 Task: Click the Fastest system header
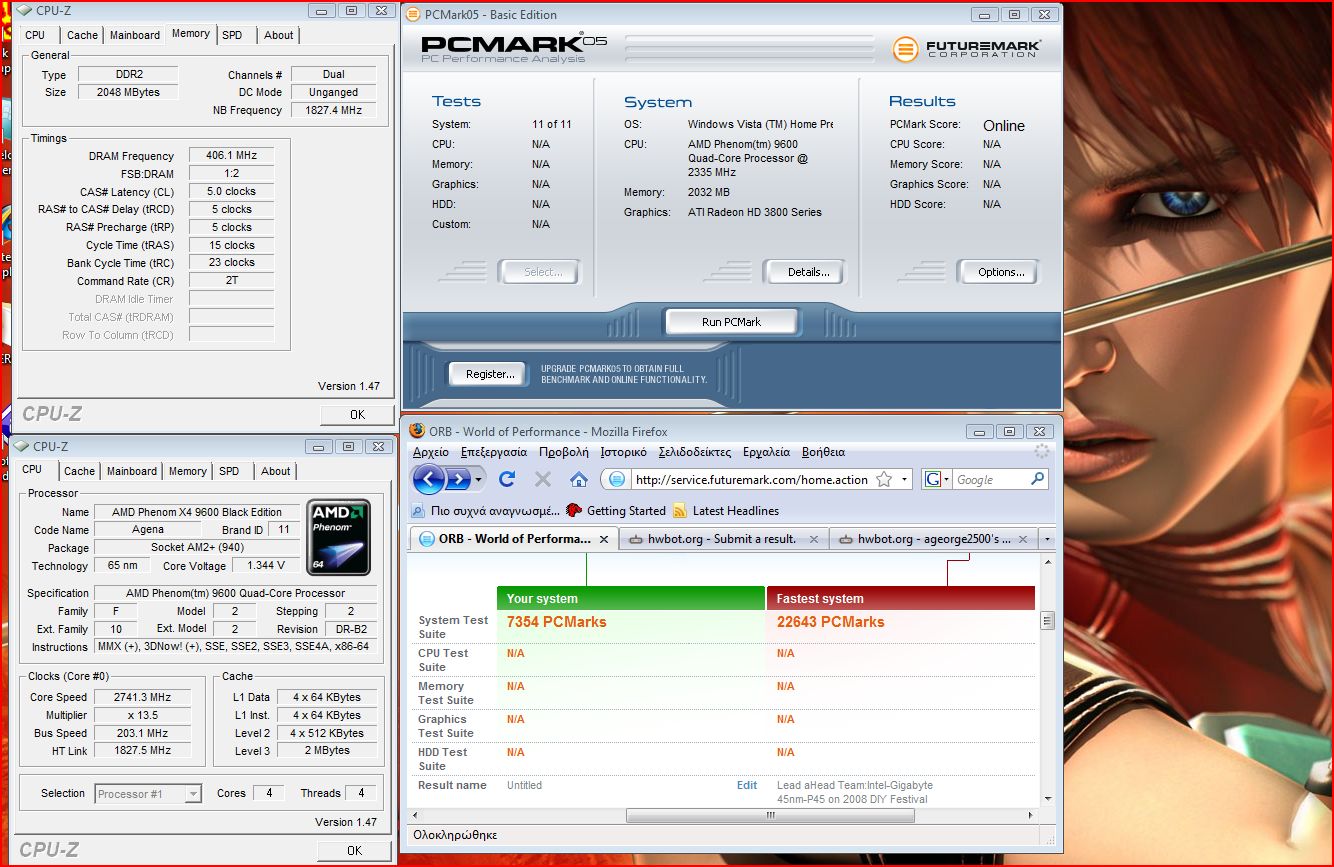pos(900,598)
